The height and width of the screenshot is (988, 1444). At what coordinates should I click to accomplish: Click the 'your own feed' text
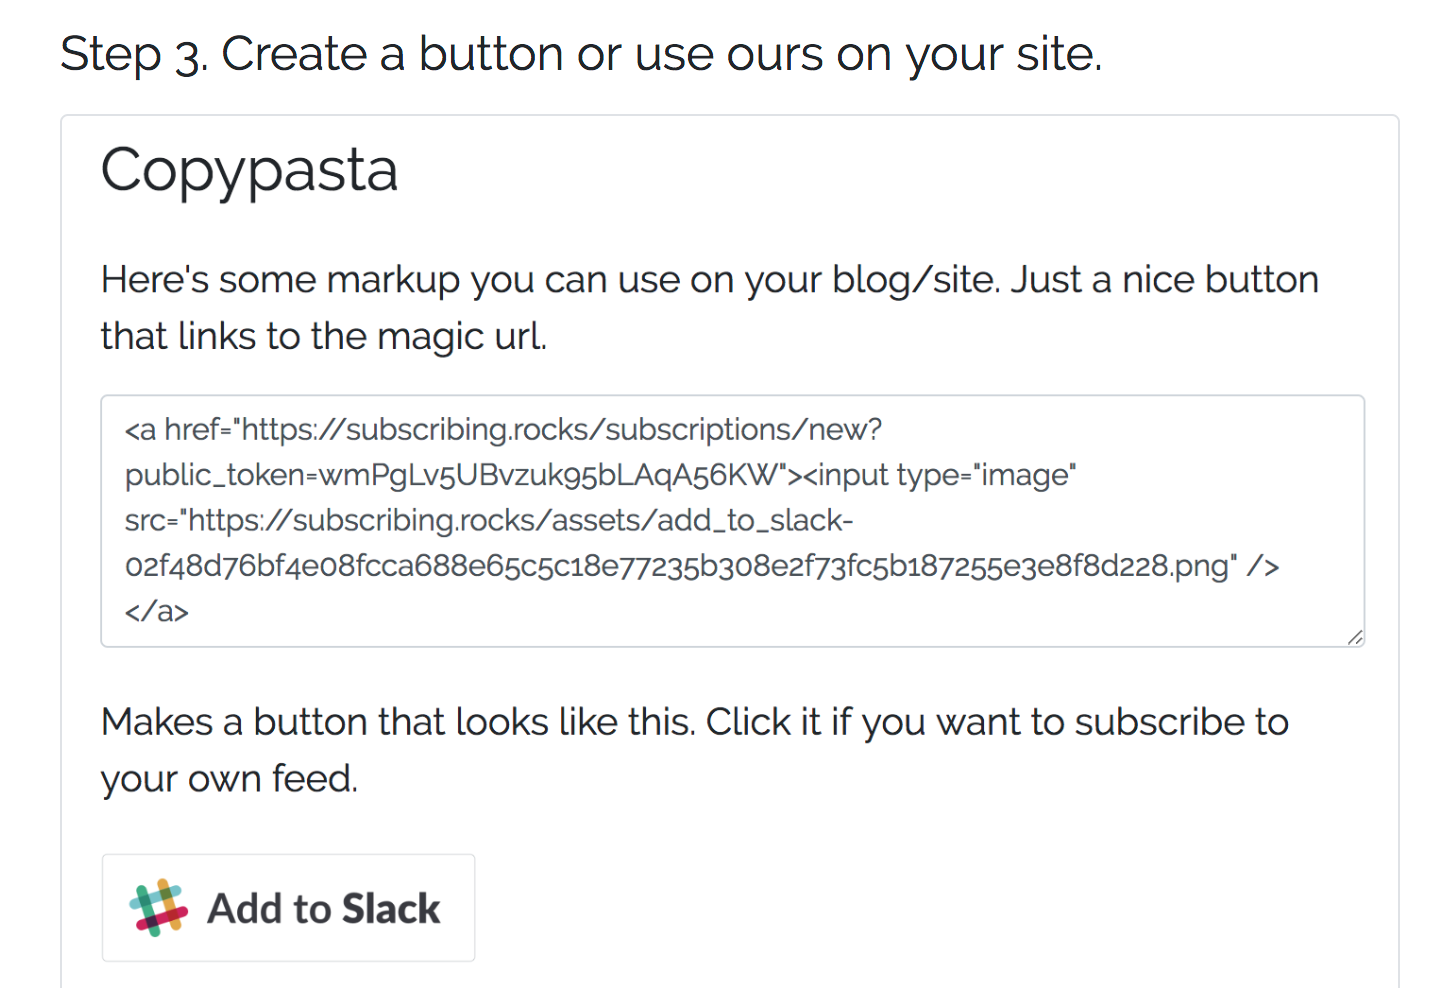[229, 779]
